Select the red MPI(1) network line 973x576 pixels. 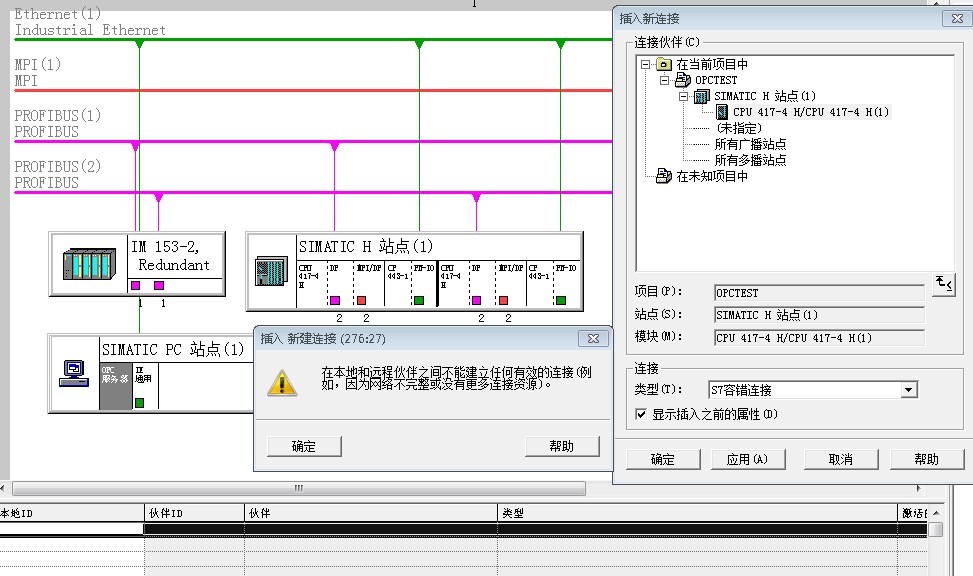[x=313, y=91]
